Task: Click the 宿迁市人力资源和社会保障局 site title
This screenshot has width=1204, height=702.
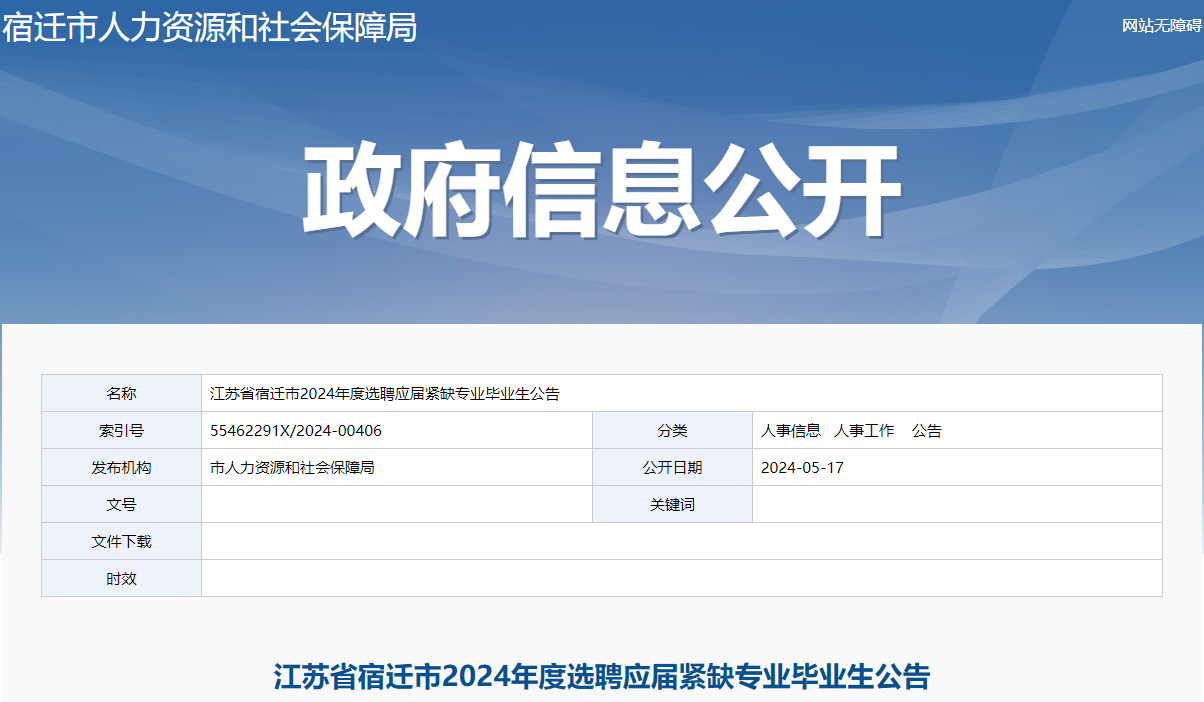Action: click(x=209, y=27)
